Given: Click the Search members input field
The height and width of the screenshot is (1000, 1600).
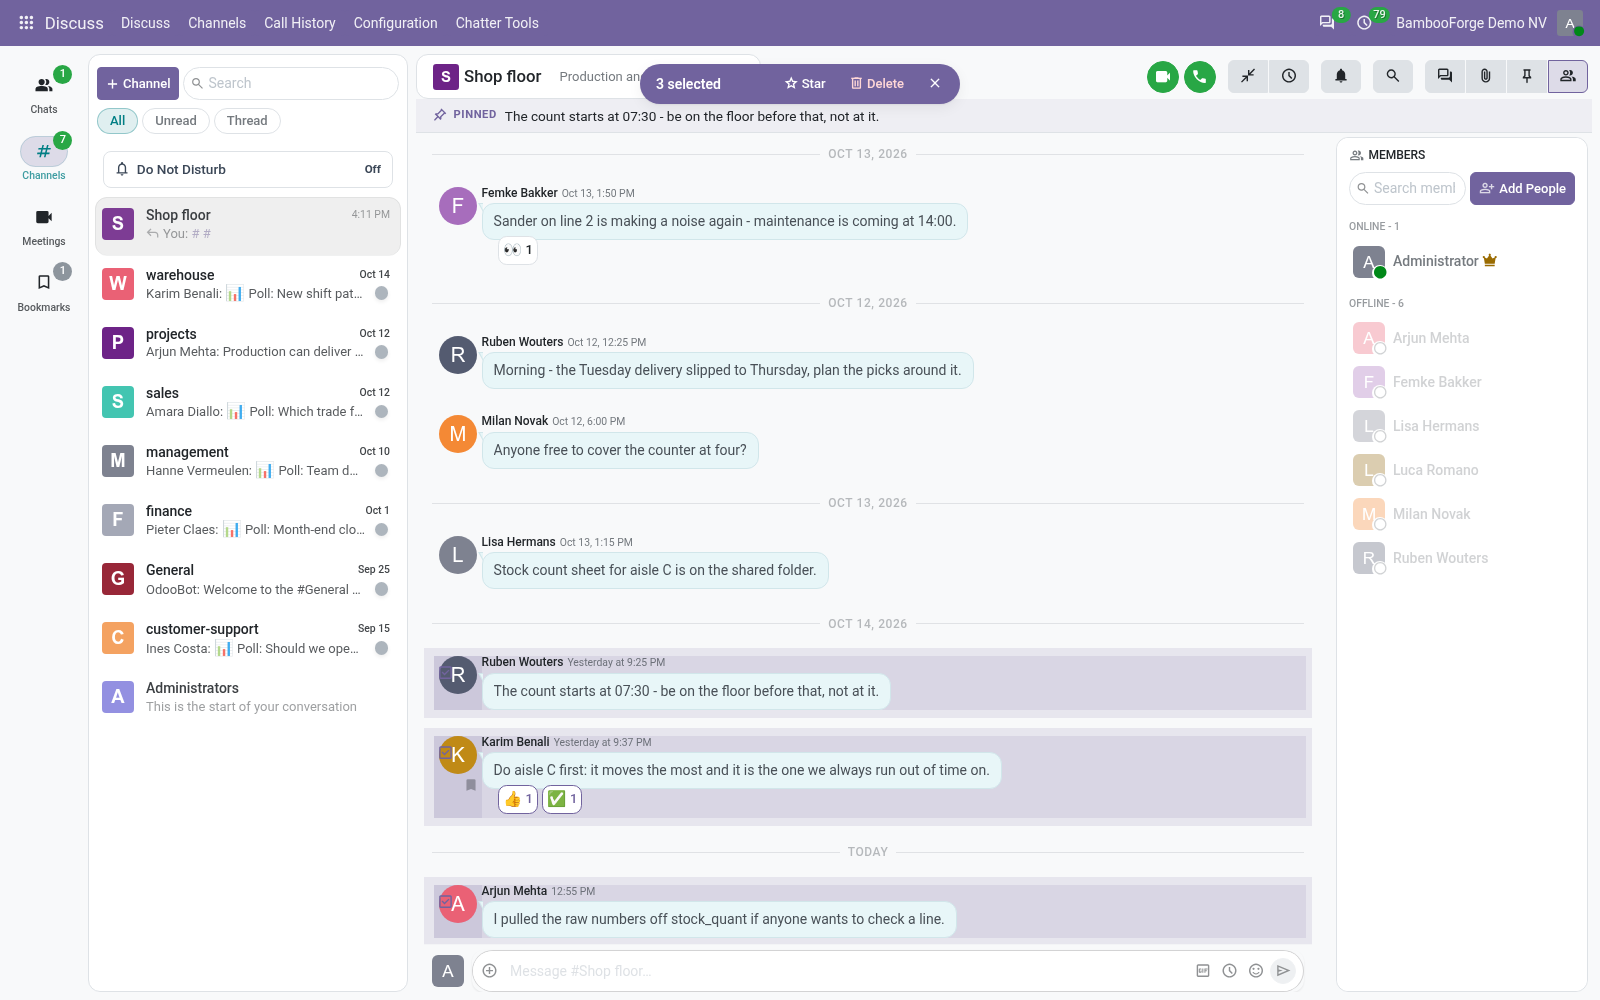Looking at the screenshot, I should pyautogui.click(x=1407, y=188).
